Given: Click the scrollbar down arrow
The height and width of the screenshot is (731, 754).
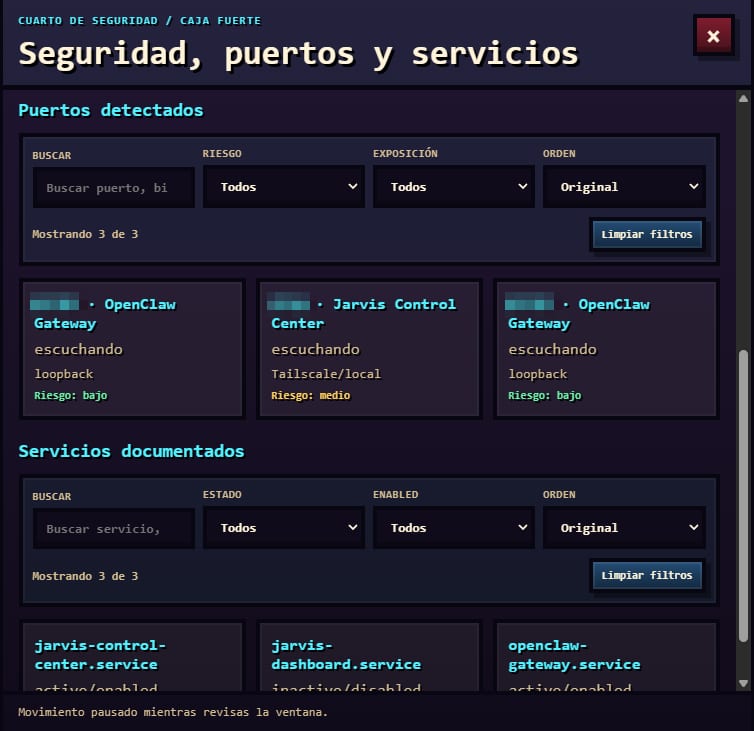Looking at the screenshot, I should tap(743, 683).
